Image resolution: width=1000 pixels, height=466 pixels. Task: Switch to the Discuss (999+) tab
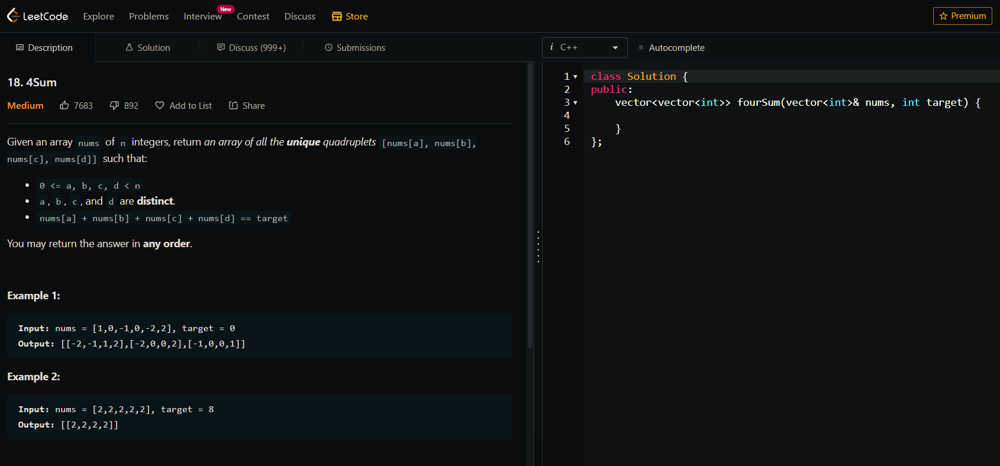click(251, 47)
